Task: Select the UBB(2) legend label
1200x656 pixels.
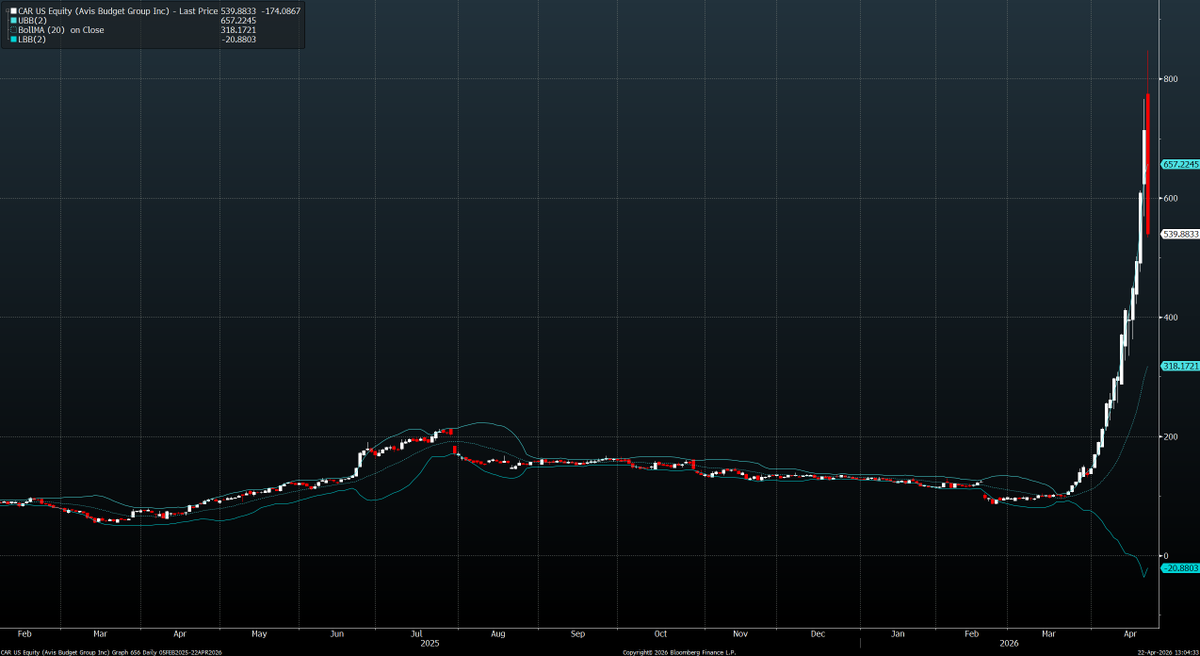Action: (32, 20)
